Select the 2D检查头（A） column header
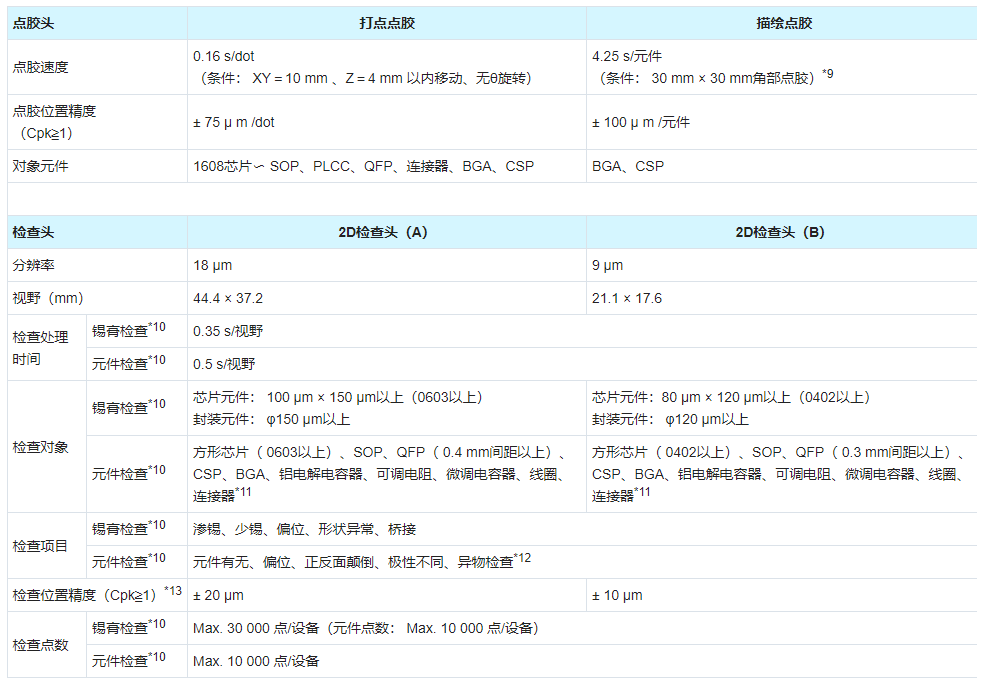Screen dimensions: 994x687 click(x=386, y=232)
